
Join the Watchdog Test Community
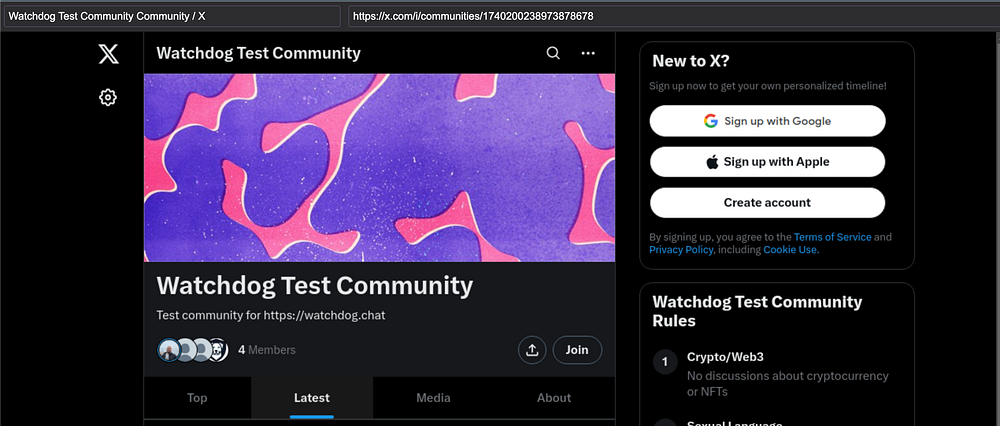pyautogui.click(x=577, y=350)
